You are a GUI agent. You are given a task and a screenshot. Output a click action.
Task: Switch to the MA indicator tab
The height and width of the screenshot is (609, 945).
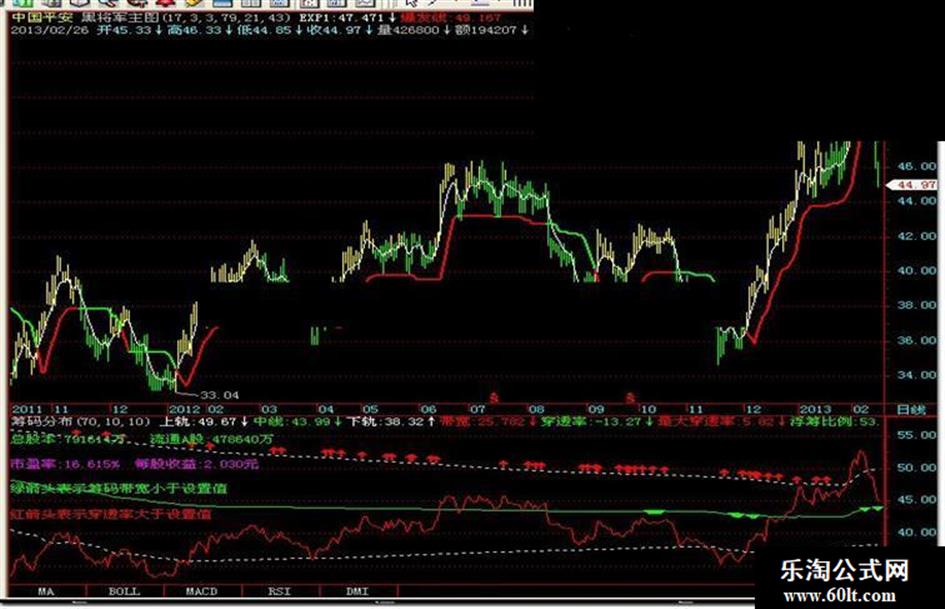pos(46,592)
